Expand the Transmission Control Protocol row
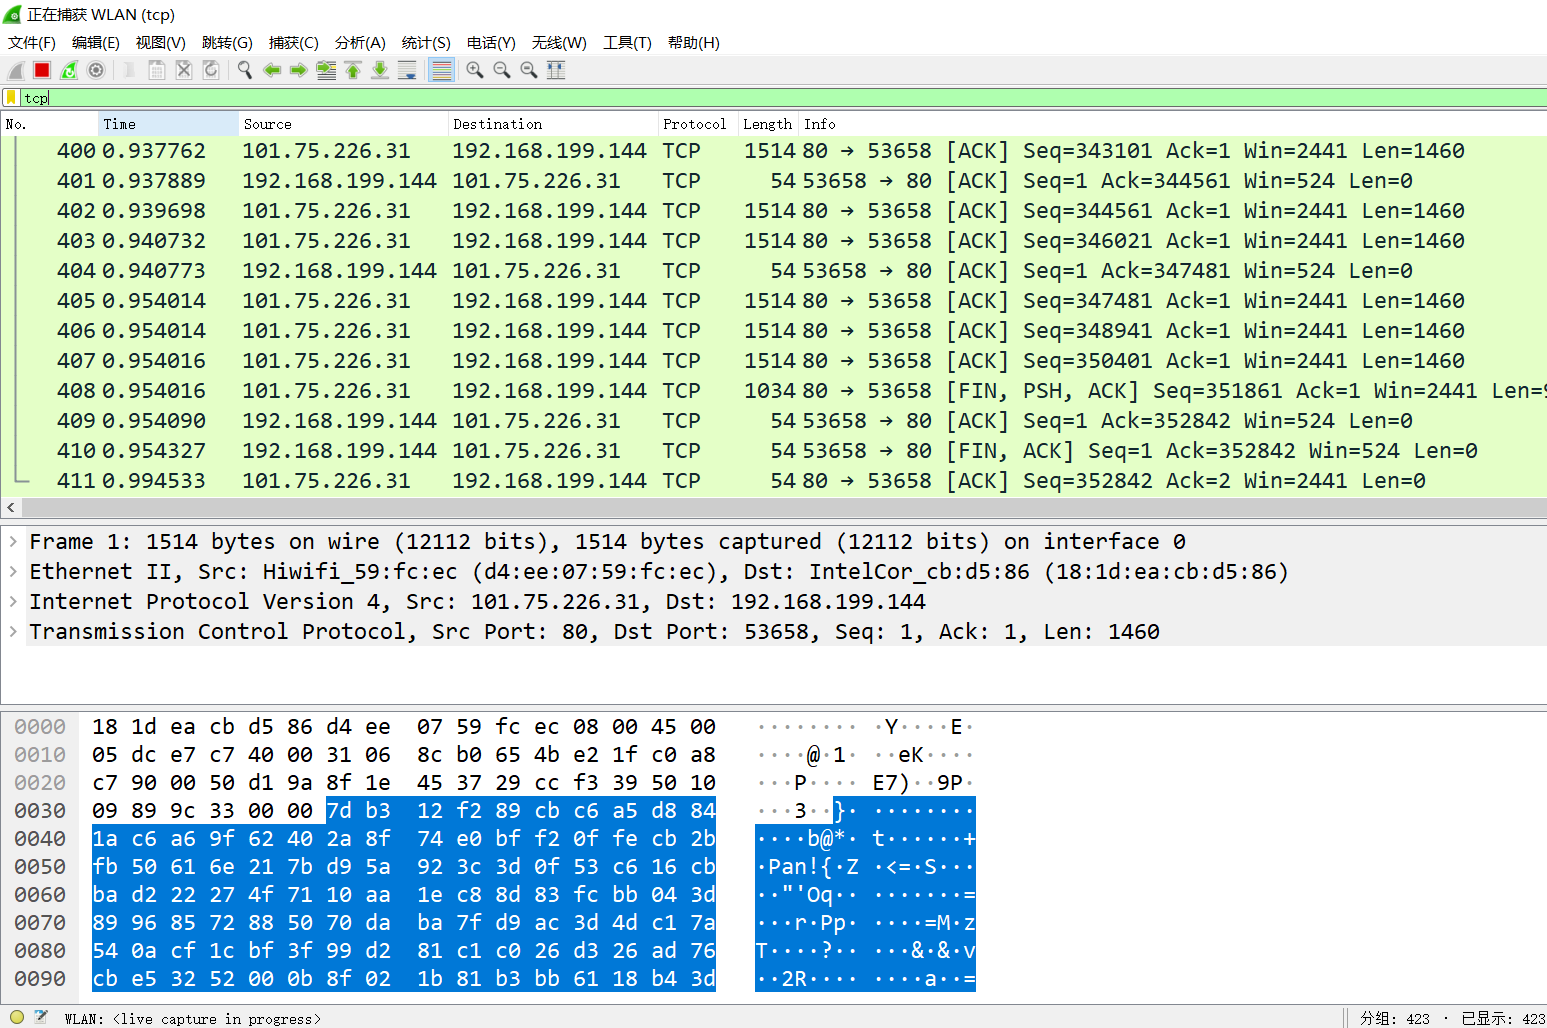Screen dimensions: 1547x1028 pyautogui.click(x=13, y=631)
